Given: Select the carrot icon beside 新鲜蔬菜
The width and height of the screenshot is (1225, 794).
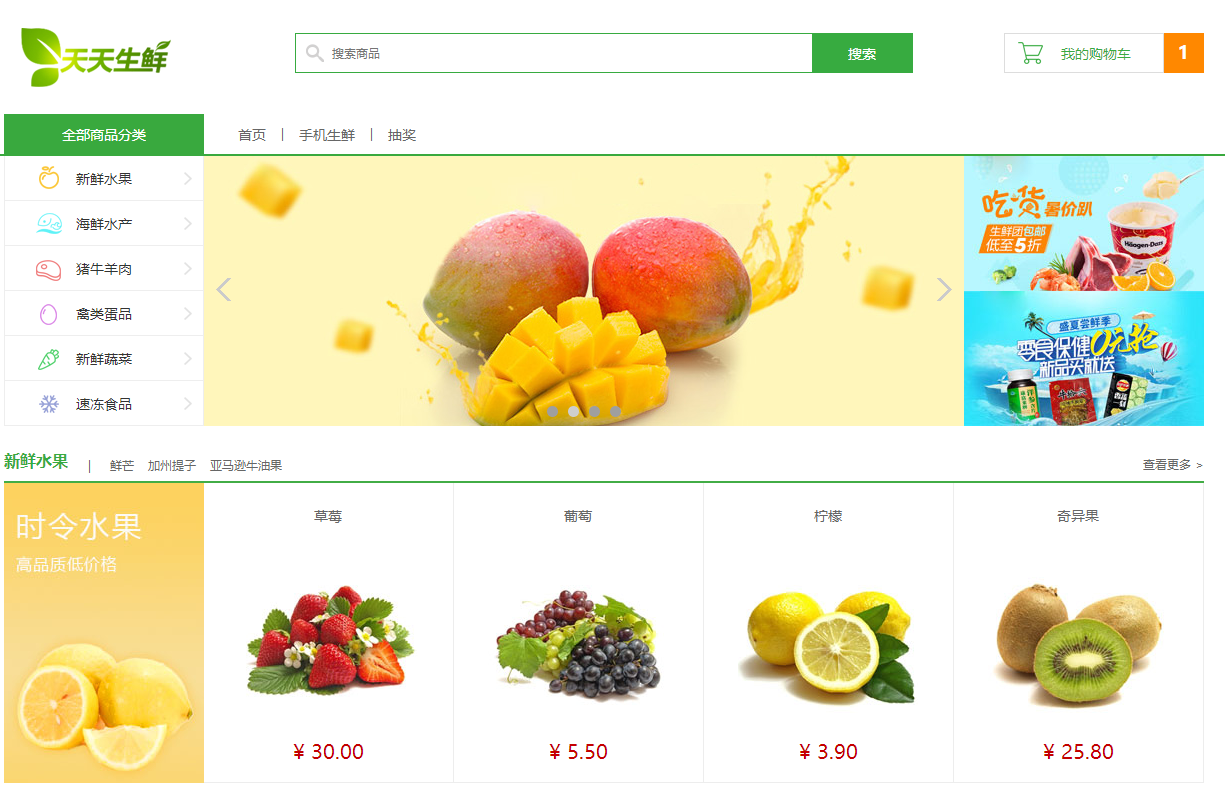Looking at the screenshot, I should [x=49, y=359].
